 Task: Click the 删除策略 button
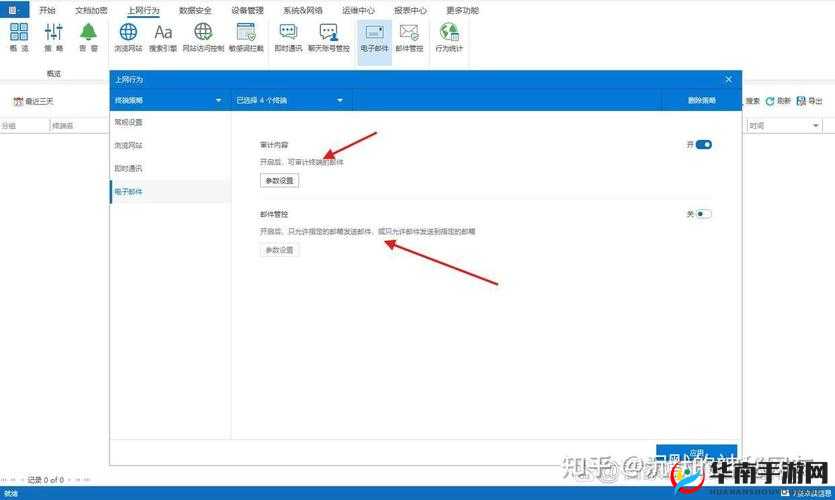[x=701, y=100]
